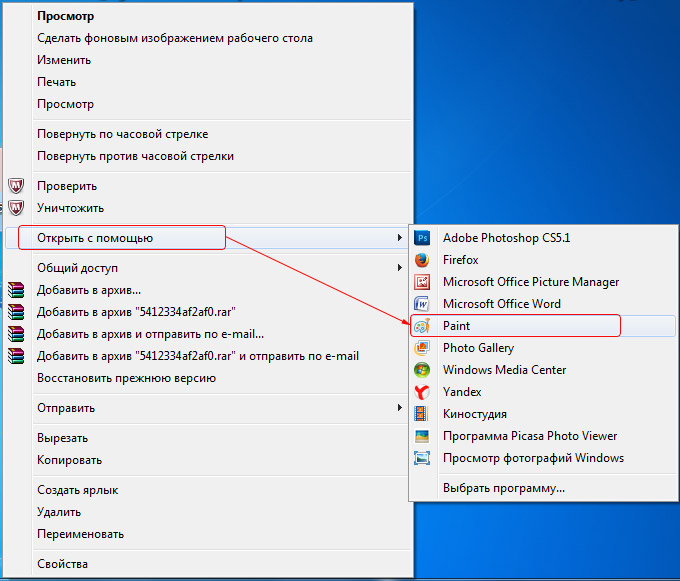The image size is (680, 581).
Task: Click McAfee shield icon next to Проверить
Action: point(16,186)
